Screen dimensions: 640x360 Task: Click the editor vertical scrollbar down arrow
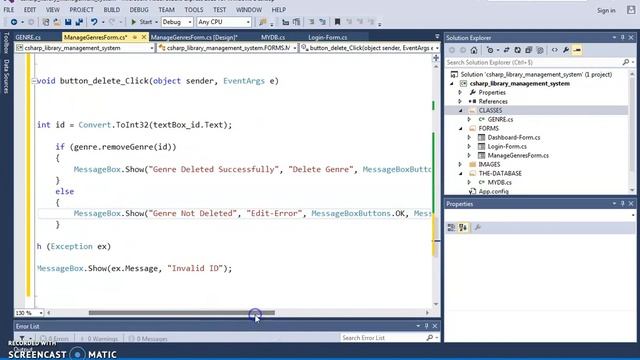436,304
